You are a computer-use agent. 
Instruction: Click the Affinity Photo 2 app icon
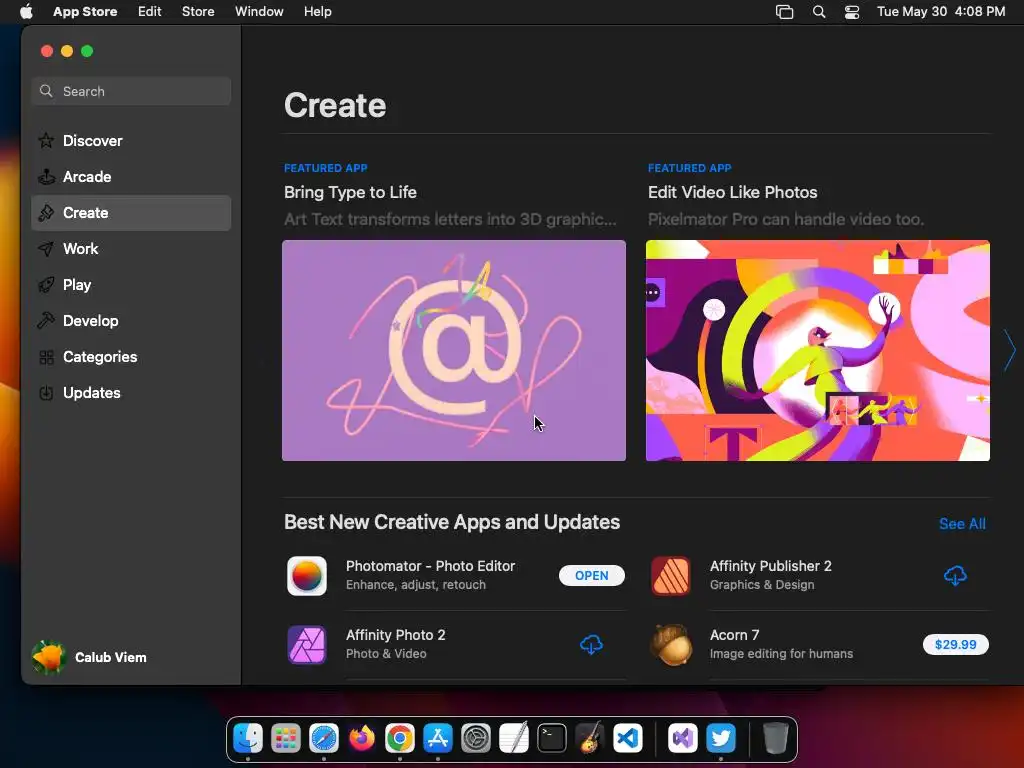coord(307,645)
